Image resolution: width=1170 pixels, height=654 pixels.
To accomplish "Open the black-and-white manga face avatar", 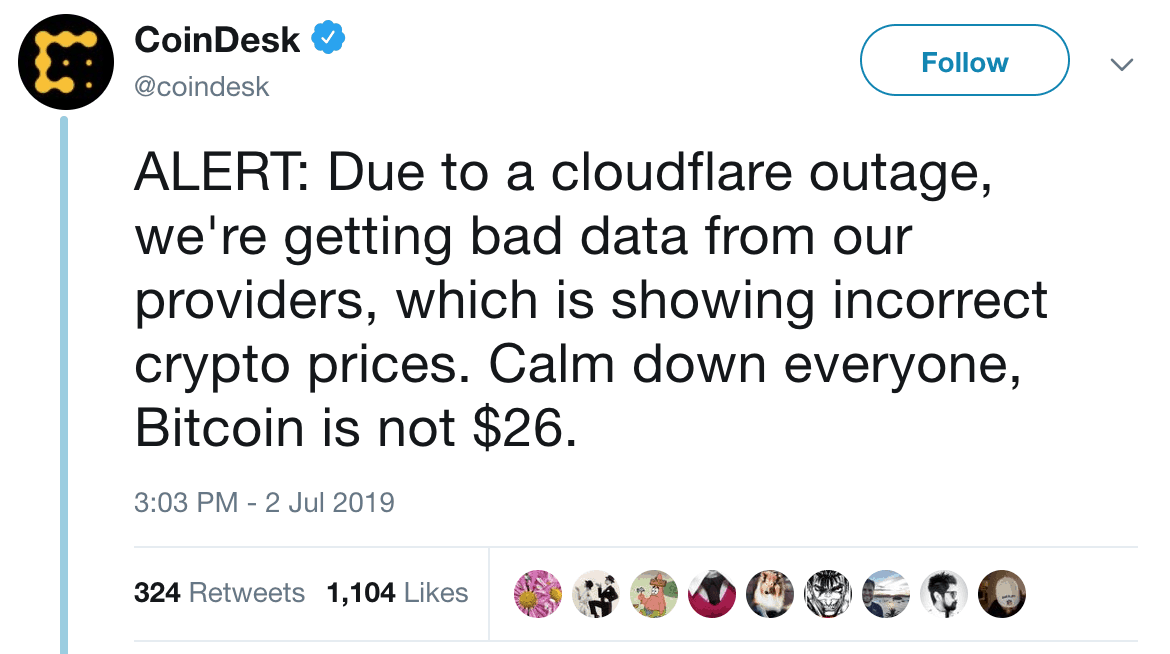I will pyautogui.click(x=828, y=594).
